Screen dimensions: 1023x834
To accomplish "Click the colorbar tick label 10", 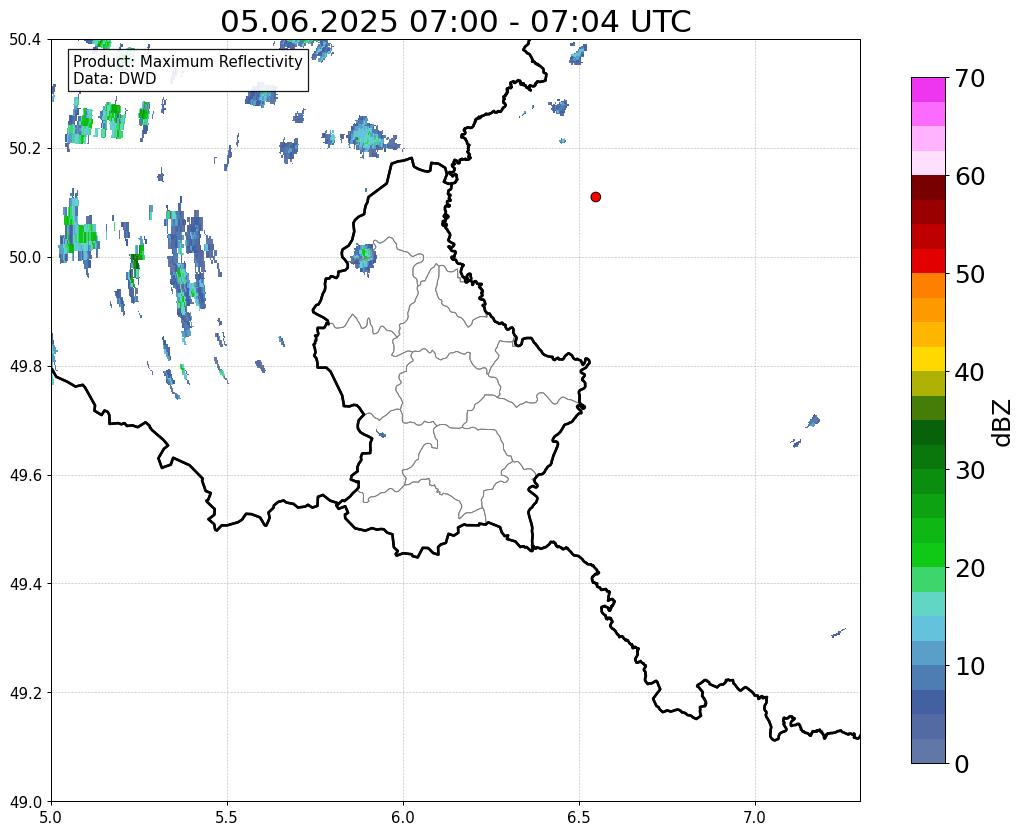I will [970, 666].
